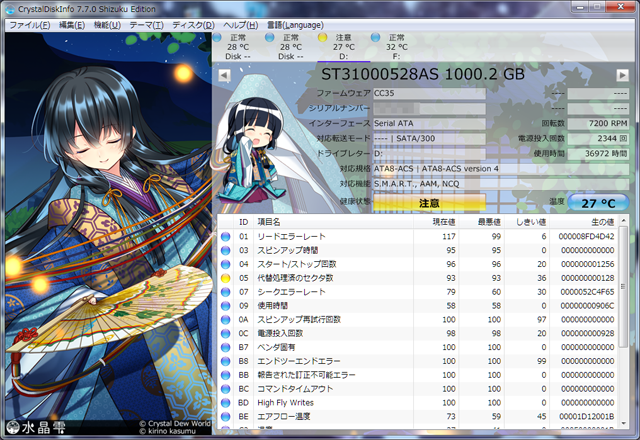Screen dimensions: 640x440
Task: Click the Serial ATA interface field
Action: (x=429, y=124)
